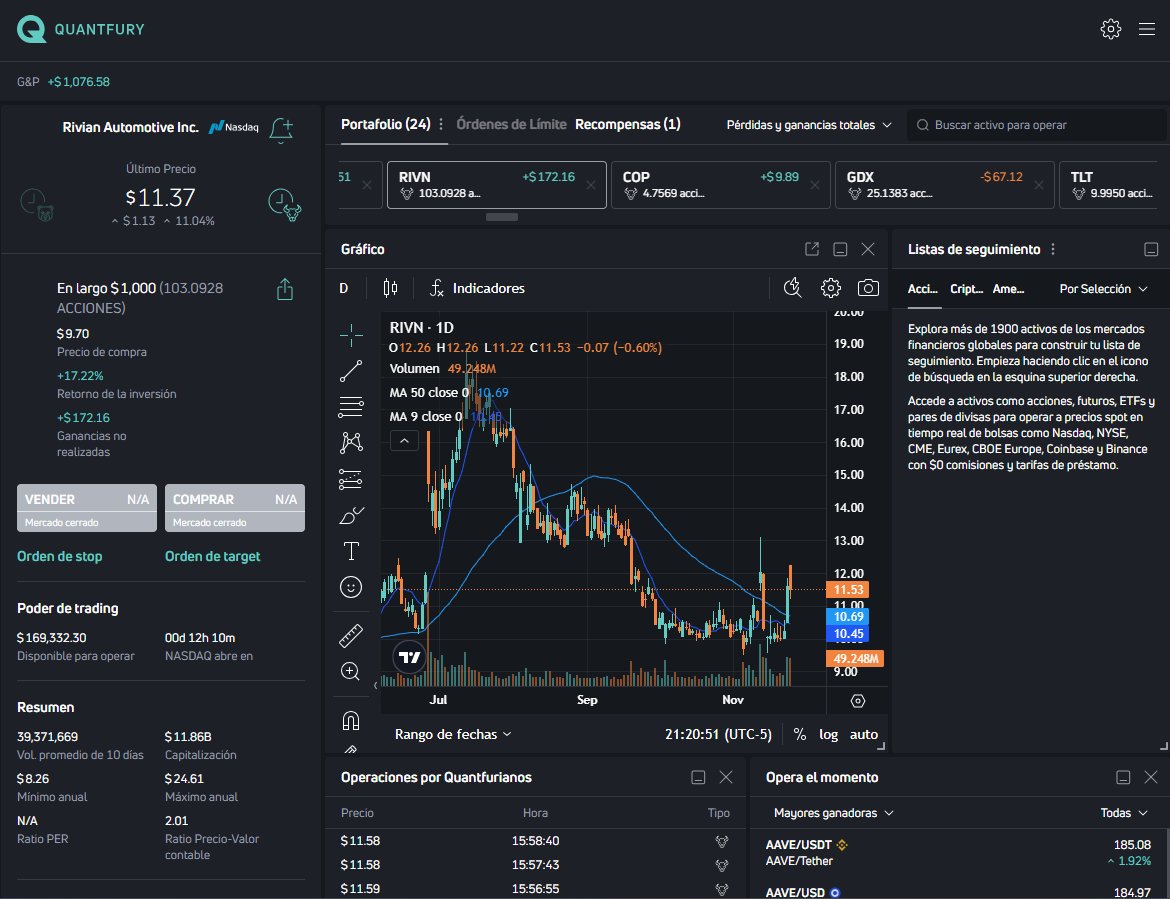1170x899 pixels.
Task: Select the forecast and measurement tool
Action: click(x=351, y=479)
